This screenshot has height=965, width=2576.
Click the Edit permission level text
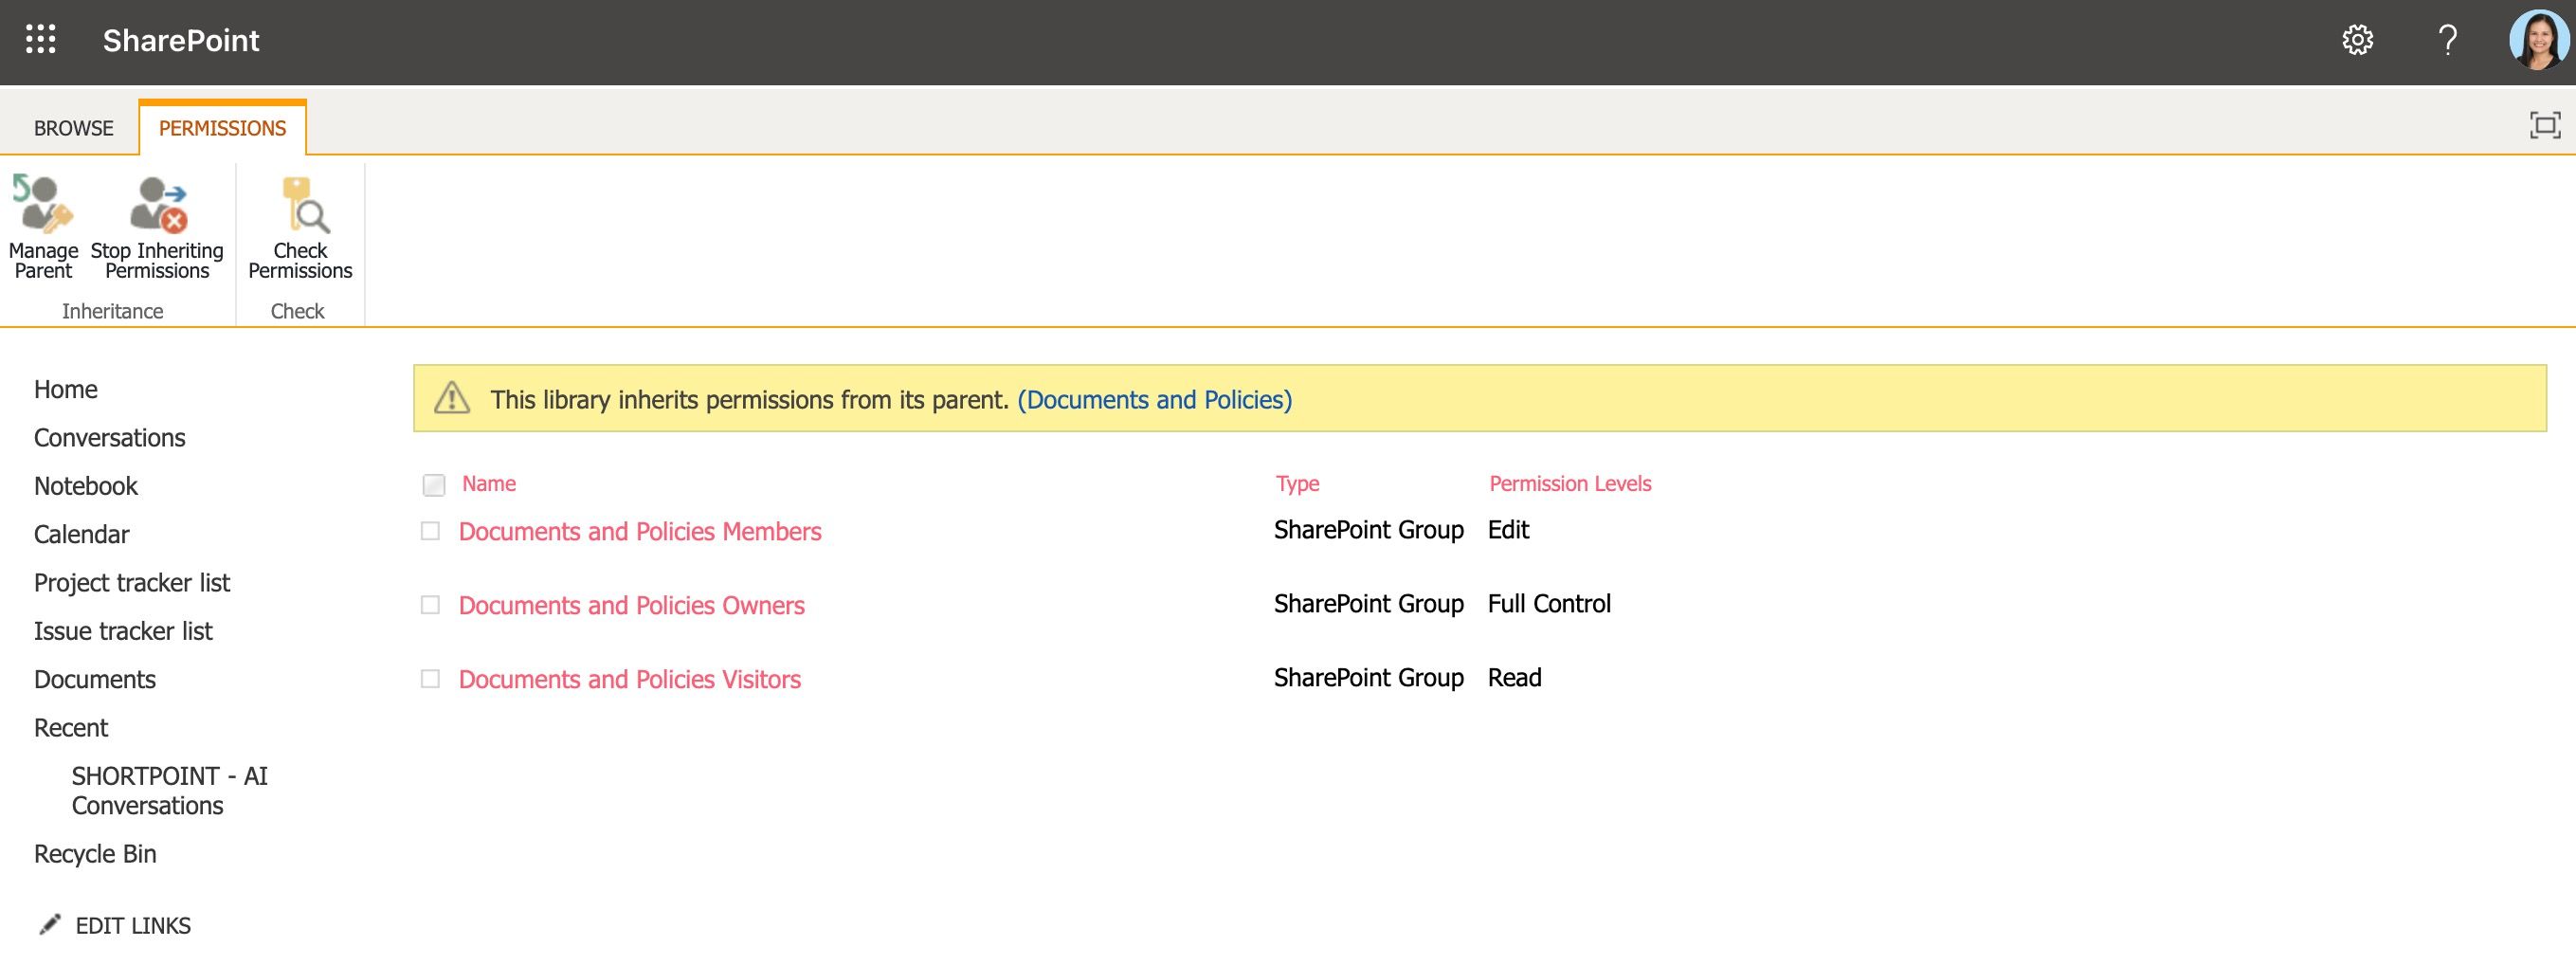(x=1508, y=529)
